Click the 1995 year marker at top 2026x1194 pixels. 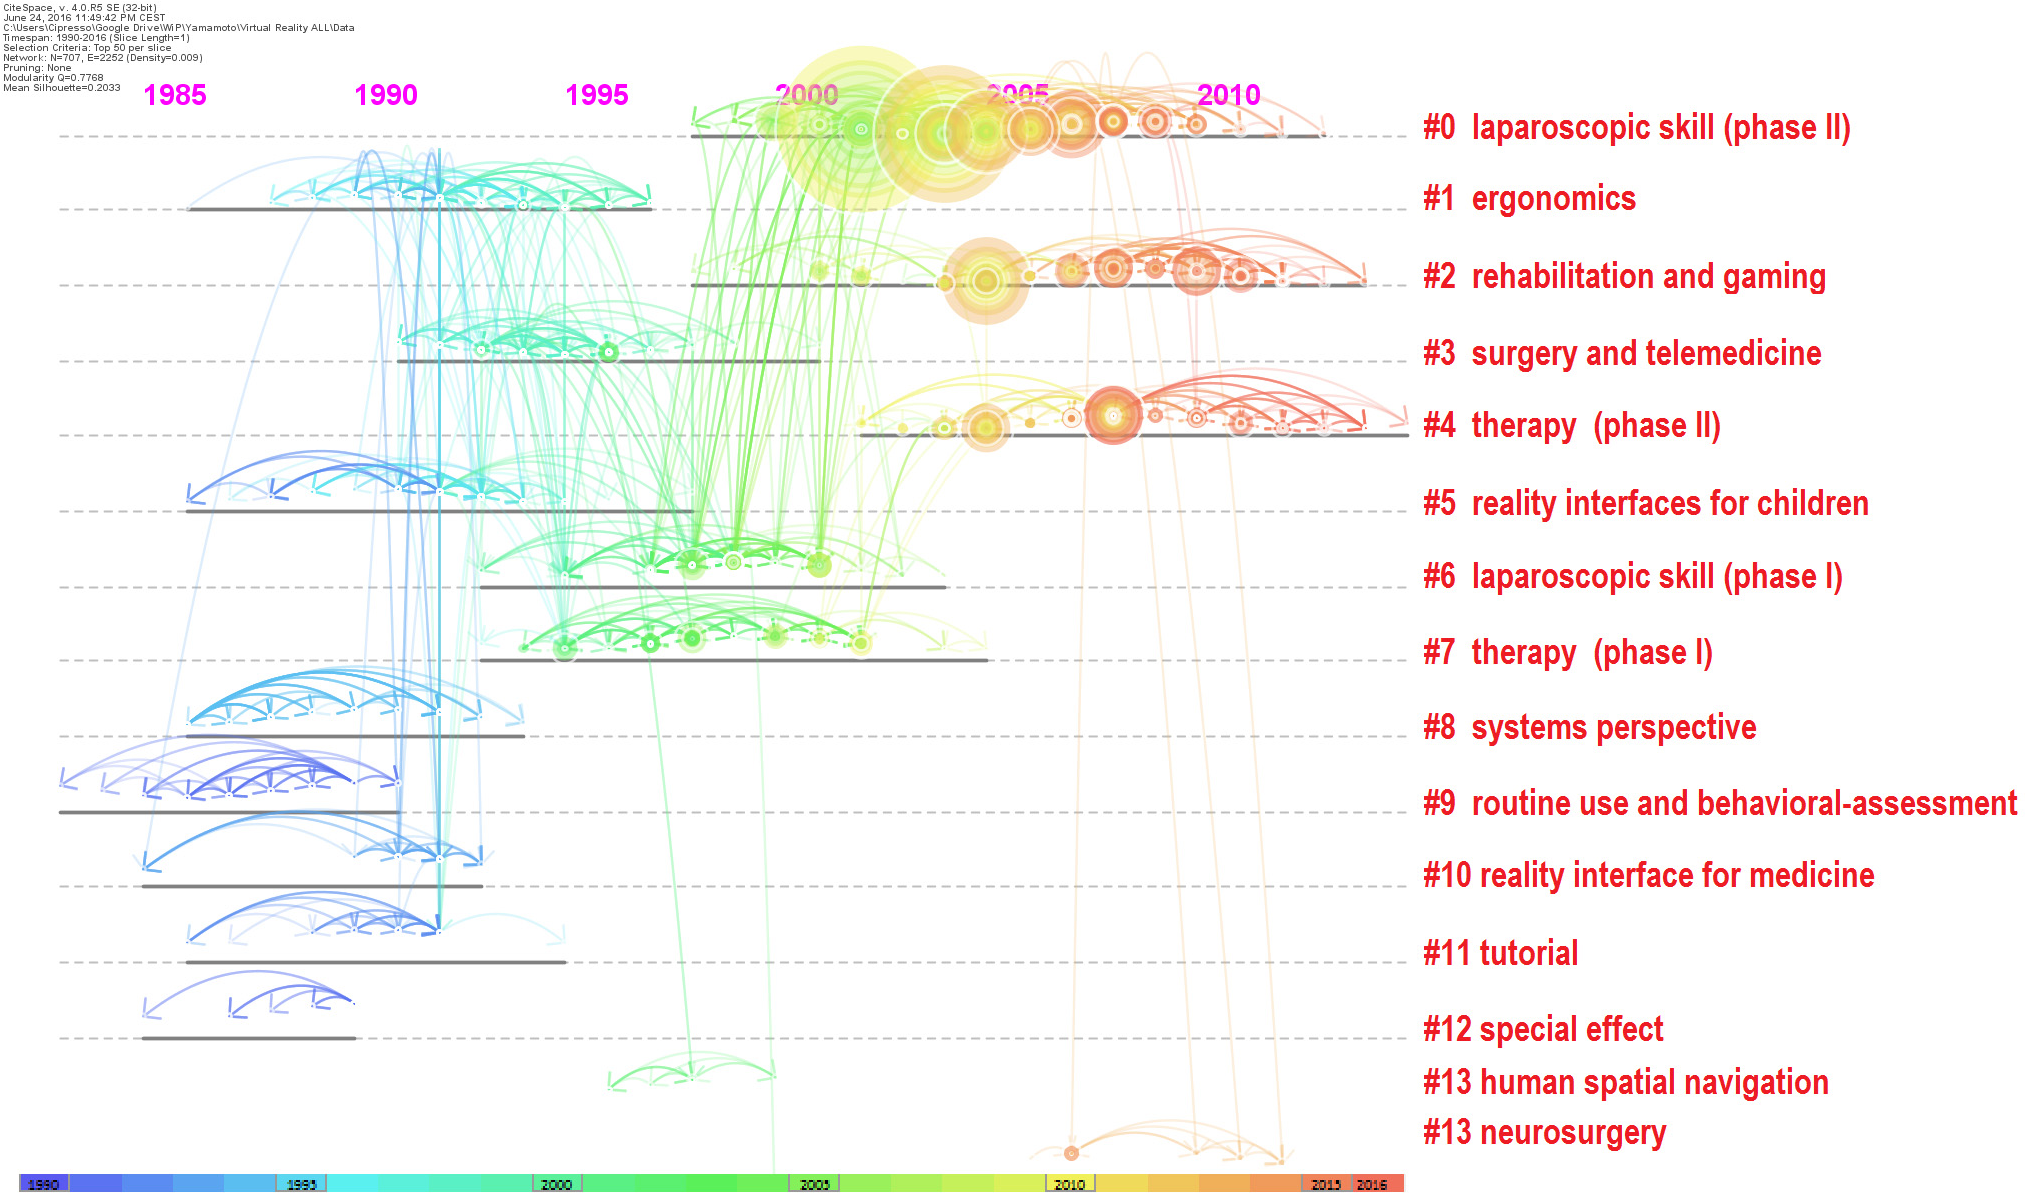[x=597, y=95]
